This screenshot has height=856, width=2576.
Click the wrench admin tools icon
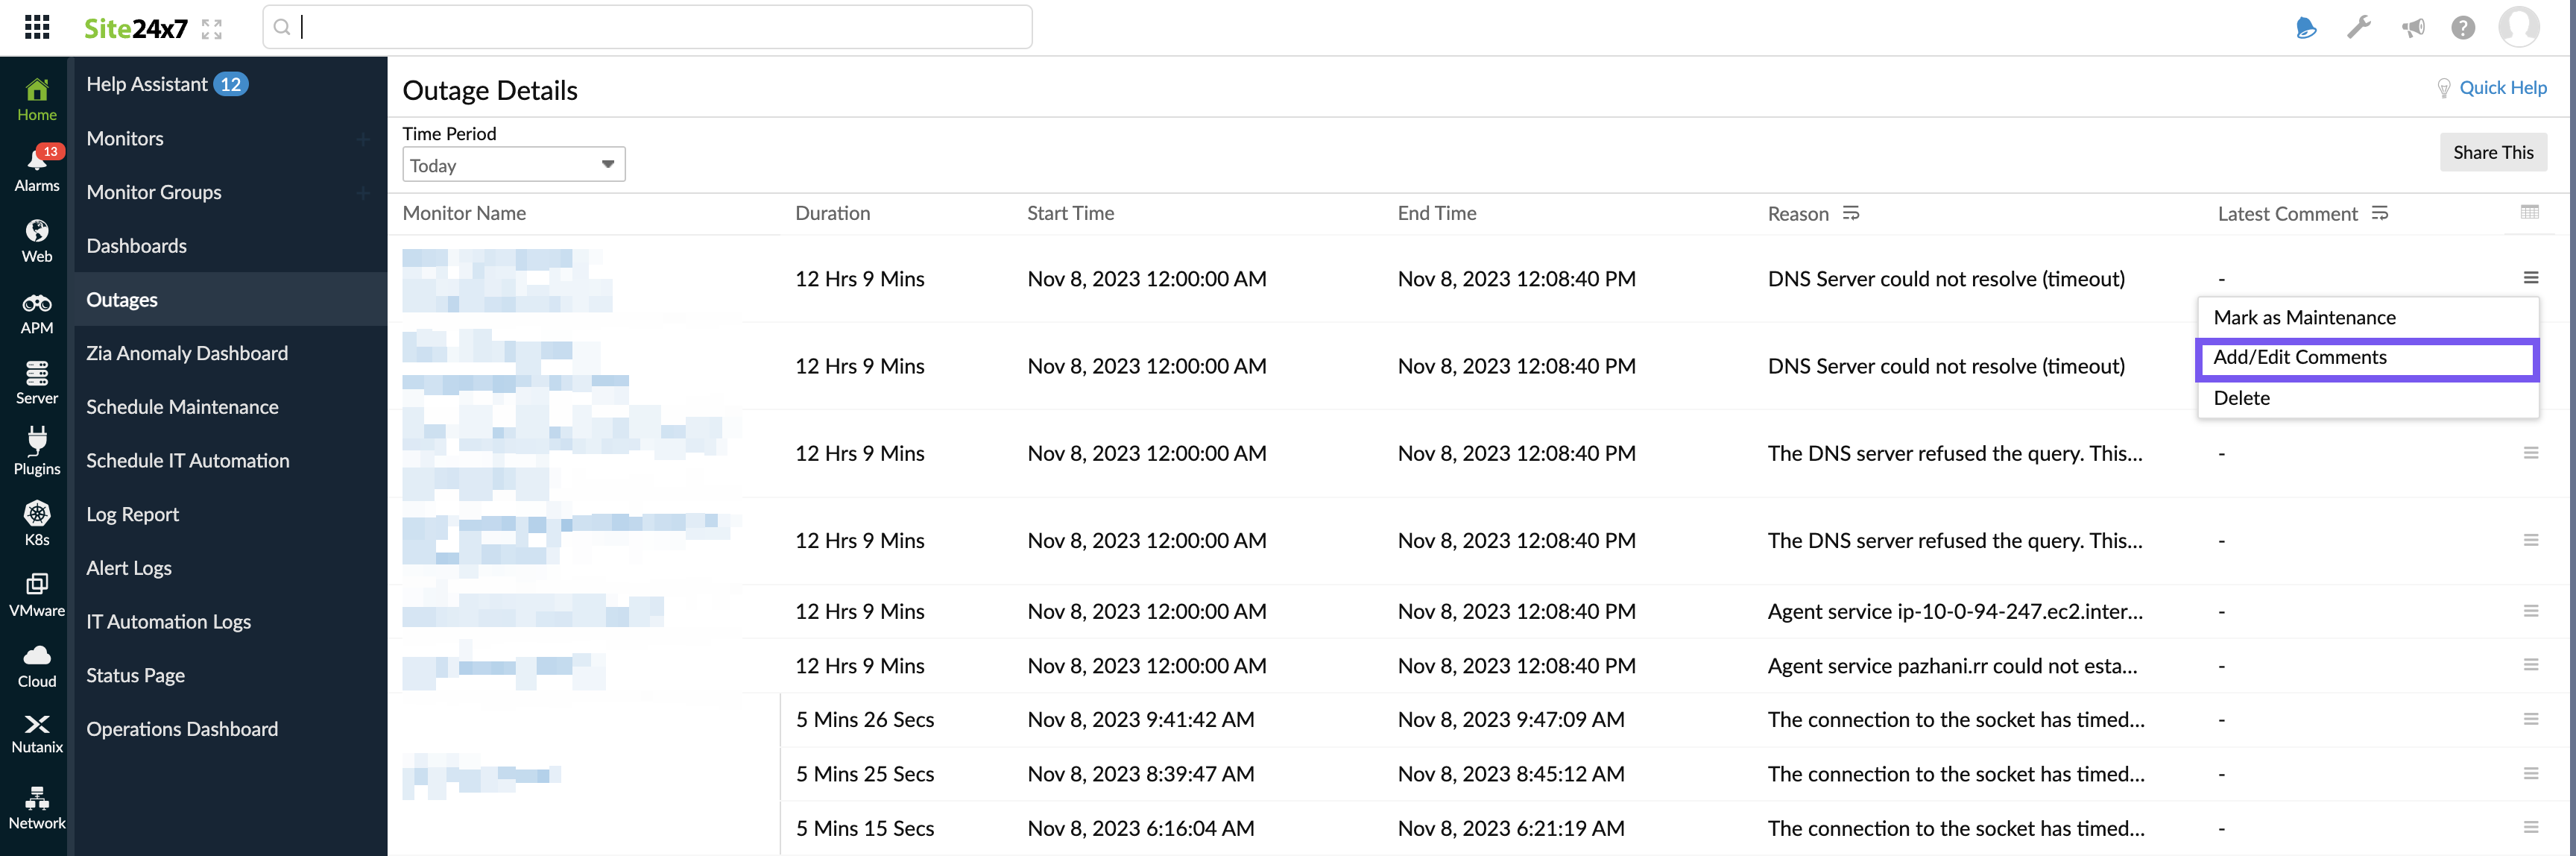tap(2358, 27)
